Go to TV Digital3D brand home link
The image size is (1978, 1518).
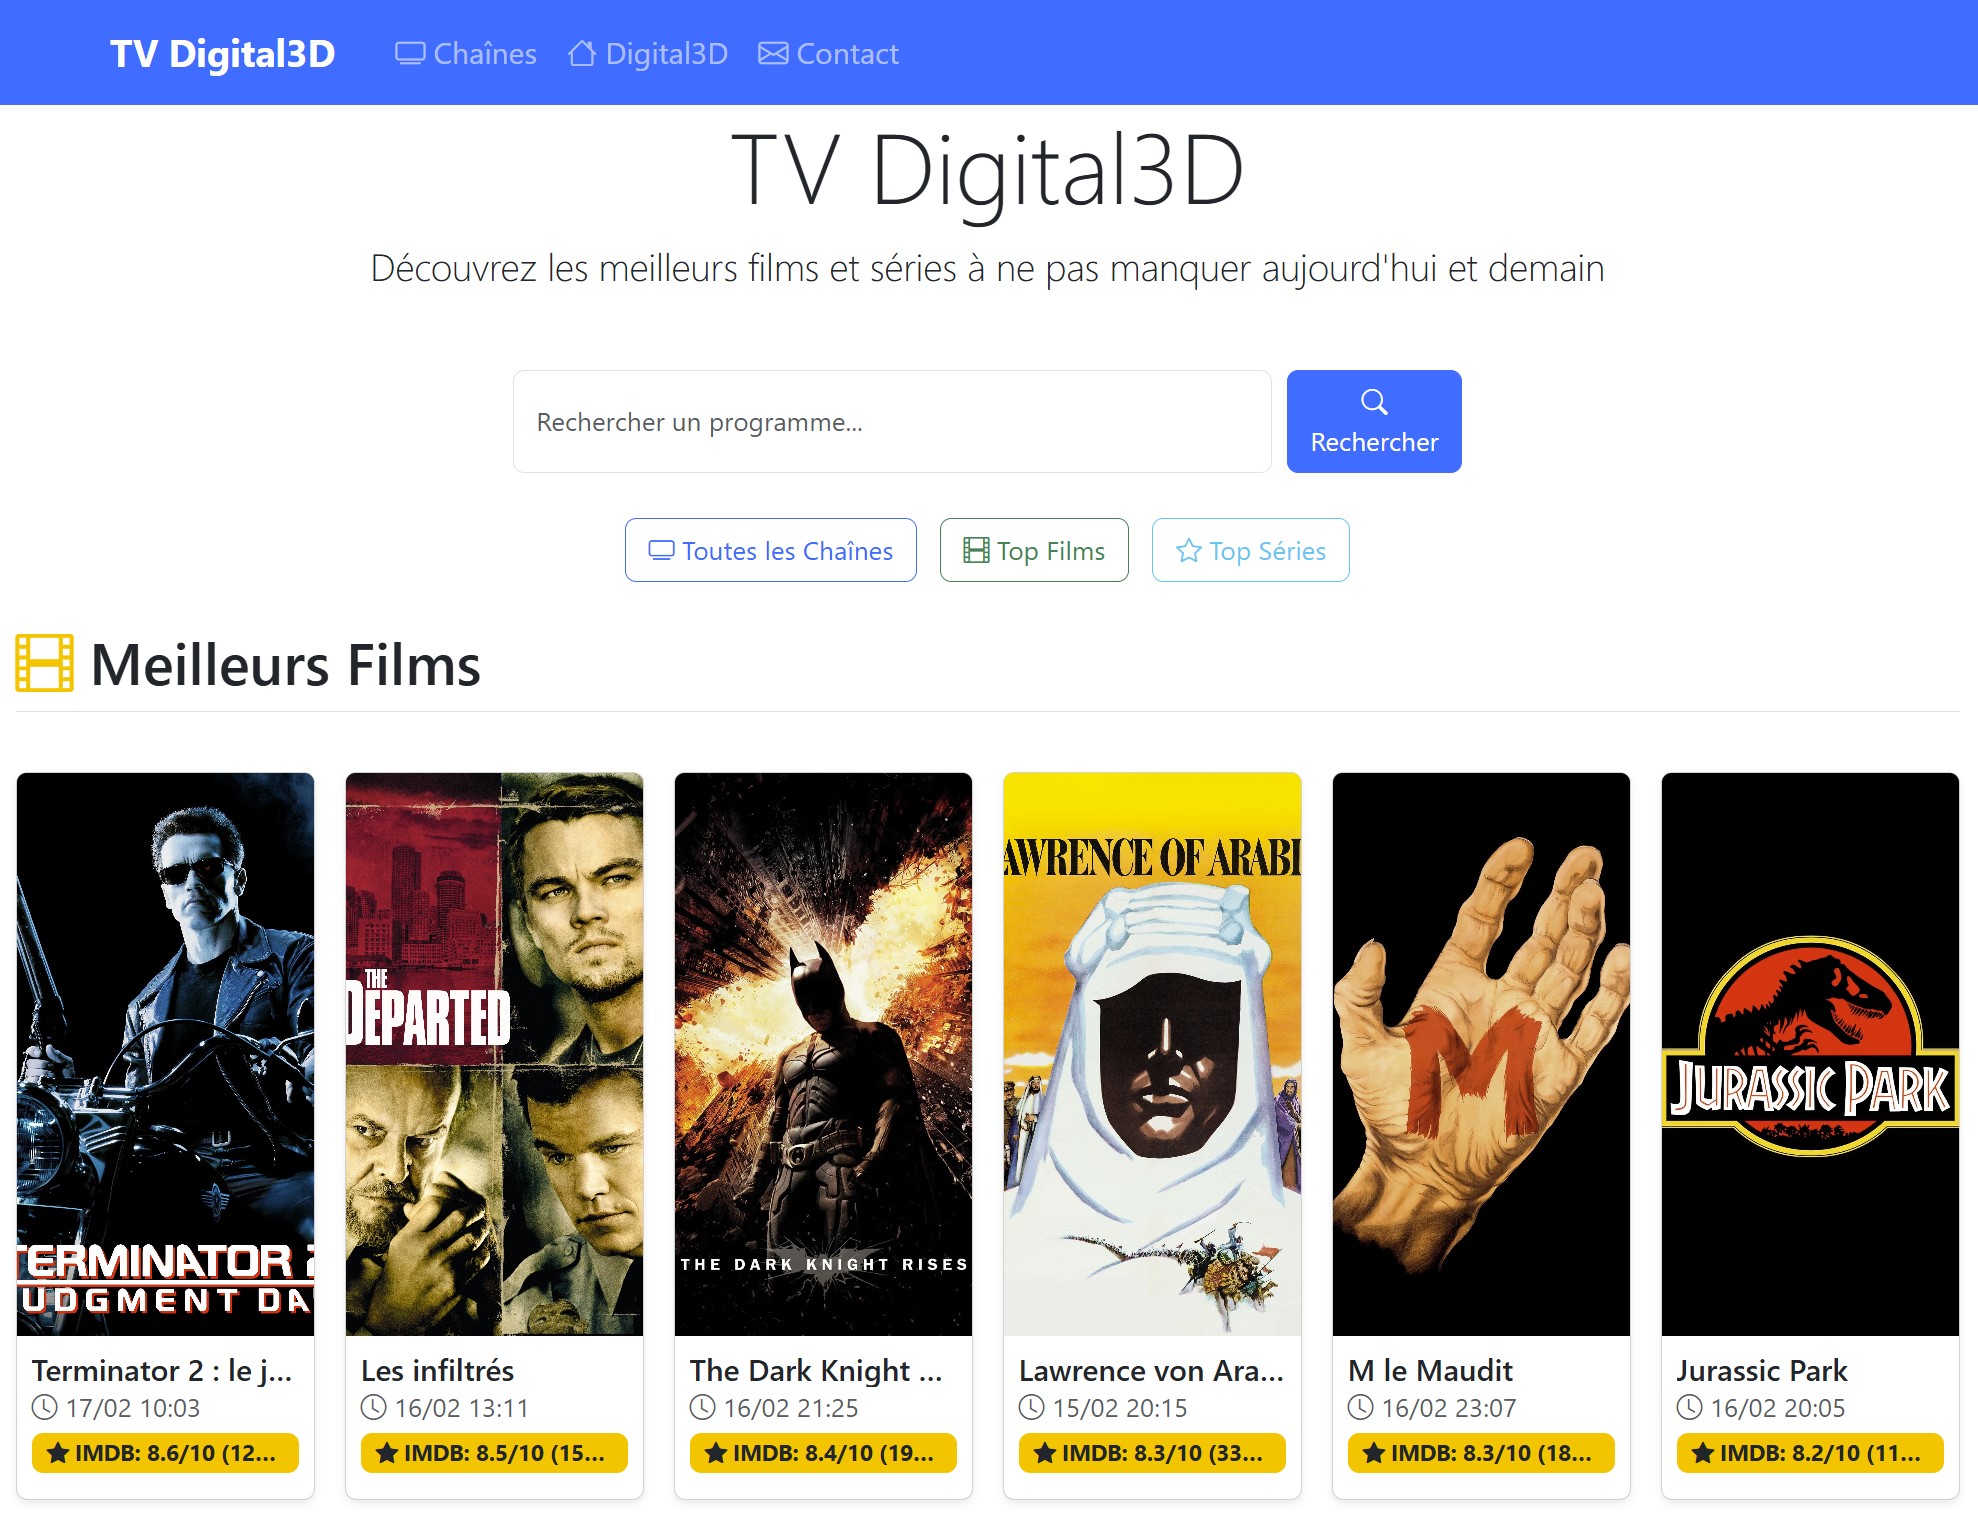pos(222,53)
